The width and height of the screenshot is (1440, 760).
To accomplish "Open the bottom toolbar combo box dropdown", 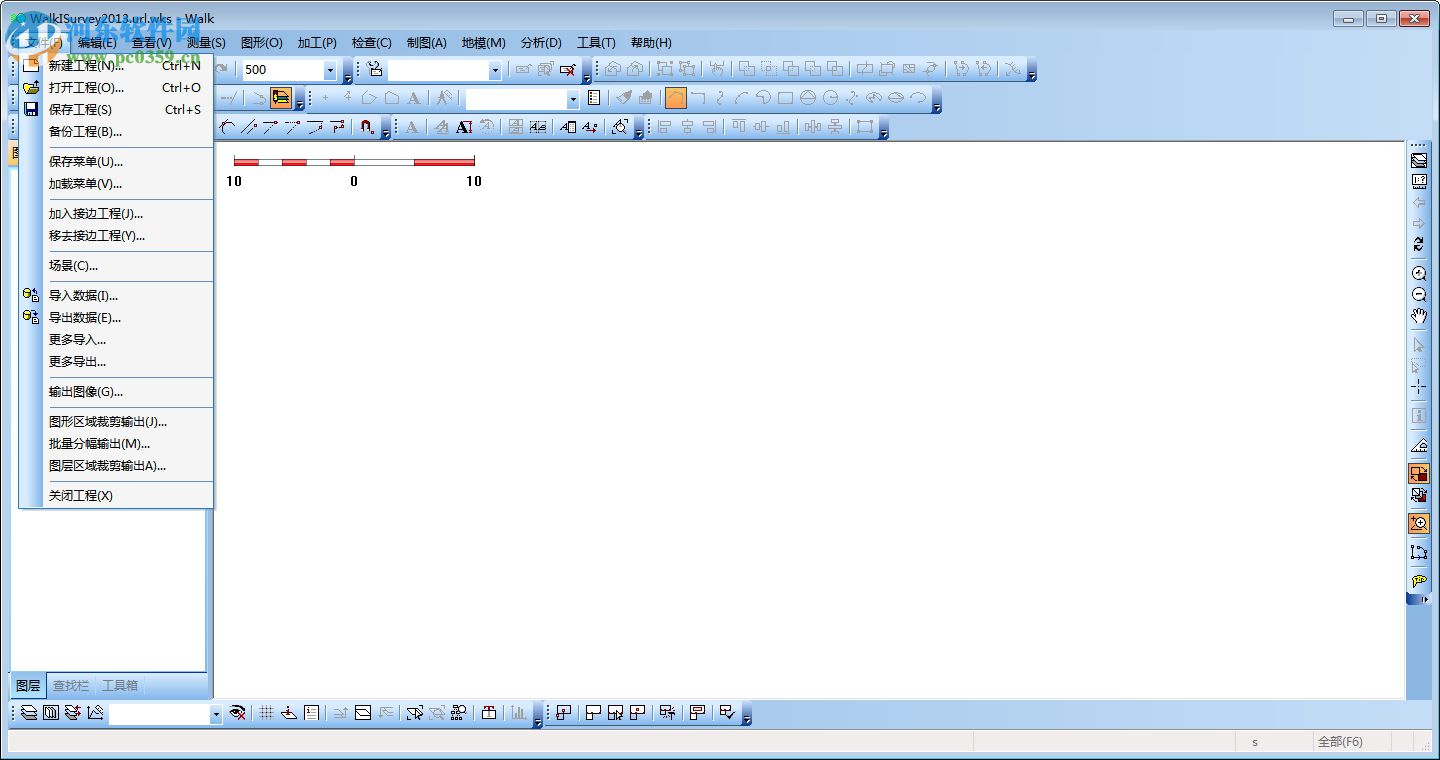I will click(x=215, y=714).
